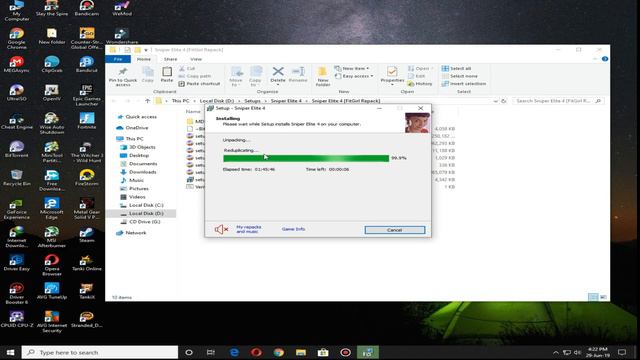Open the ribbon help question mark icon

pyautogui.click(x=605, y=59)
